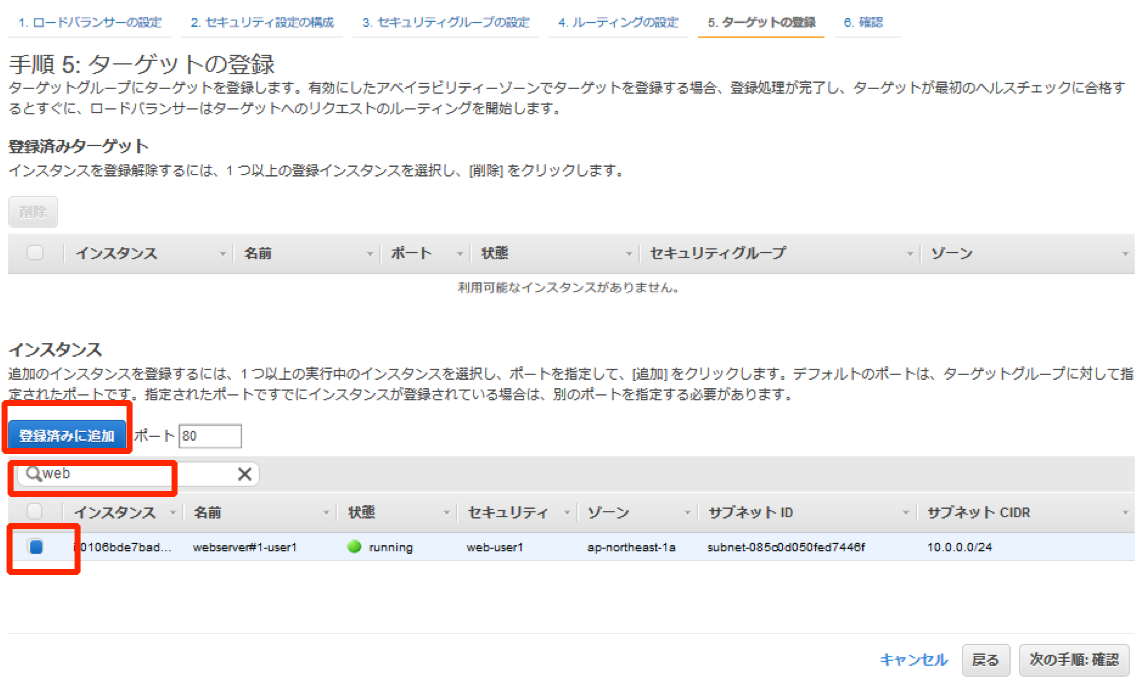
Task: Click the 利用可能なインスタンスがありません message
Action: [x=570, y=288]
